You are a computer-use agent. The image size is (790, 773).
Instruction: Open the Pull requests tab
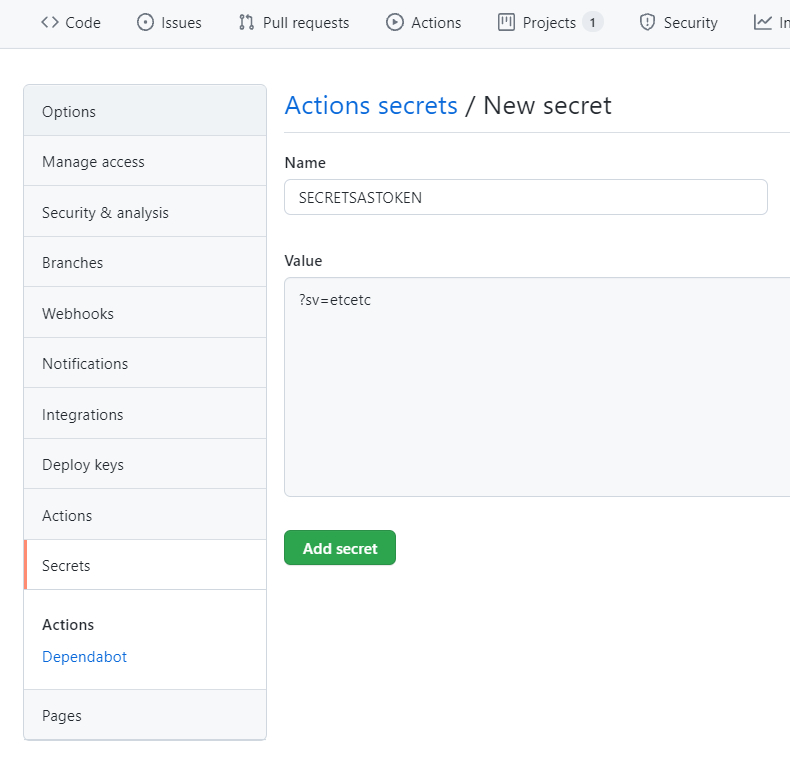[294, 23]
